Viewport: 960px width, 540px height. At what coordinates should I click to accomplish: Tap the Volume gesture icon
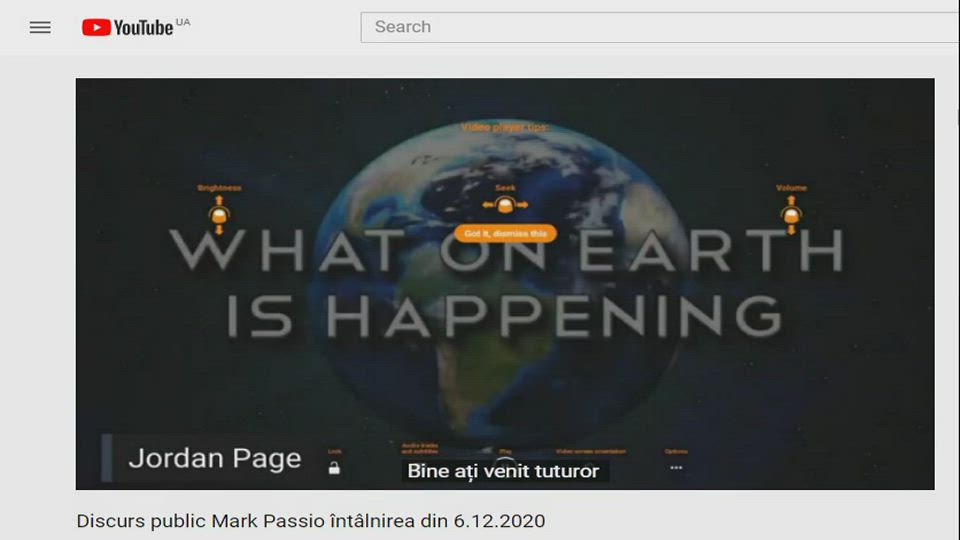(791, 214)
